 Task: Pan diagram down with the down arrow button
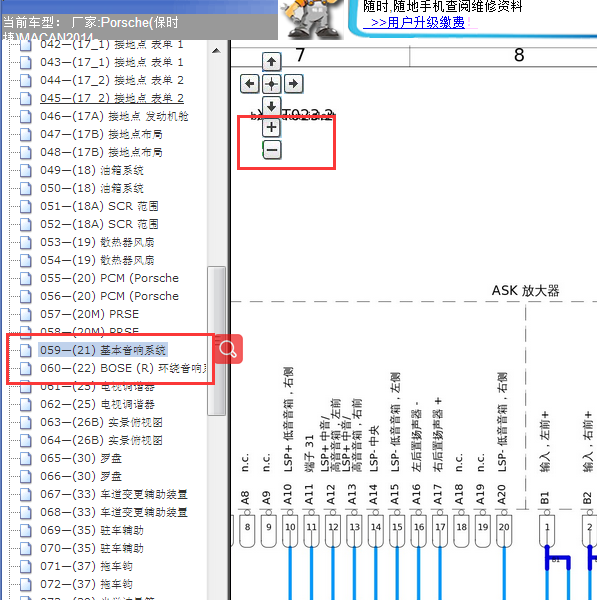coord(271,106)
